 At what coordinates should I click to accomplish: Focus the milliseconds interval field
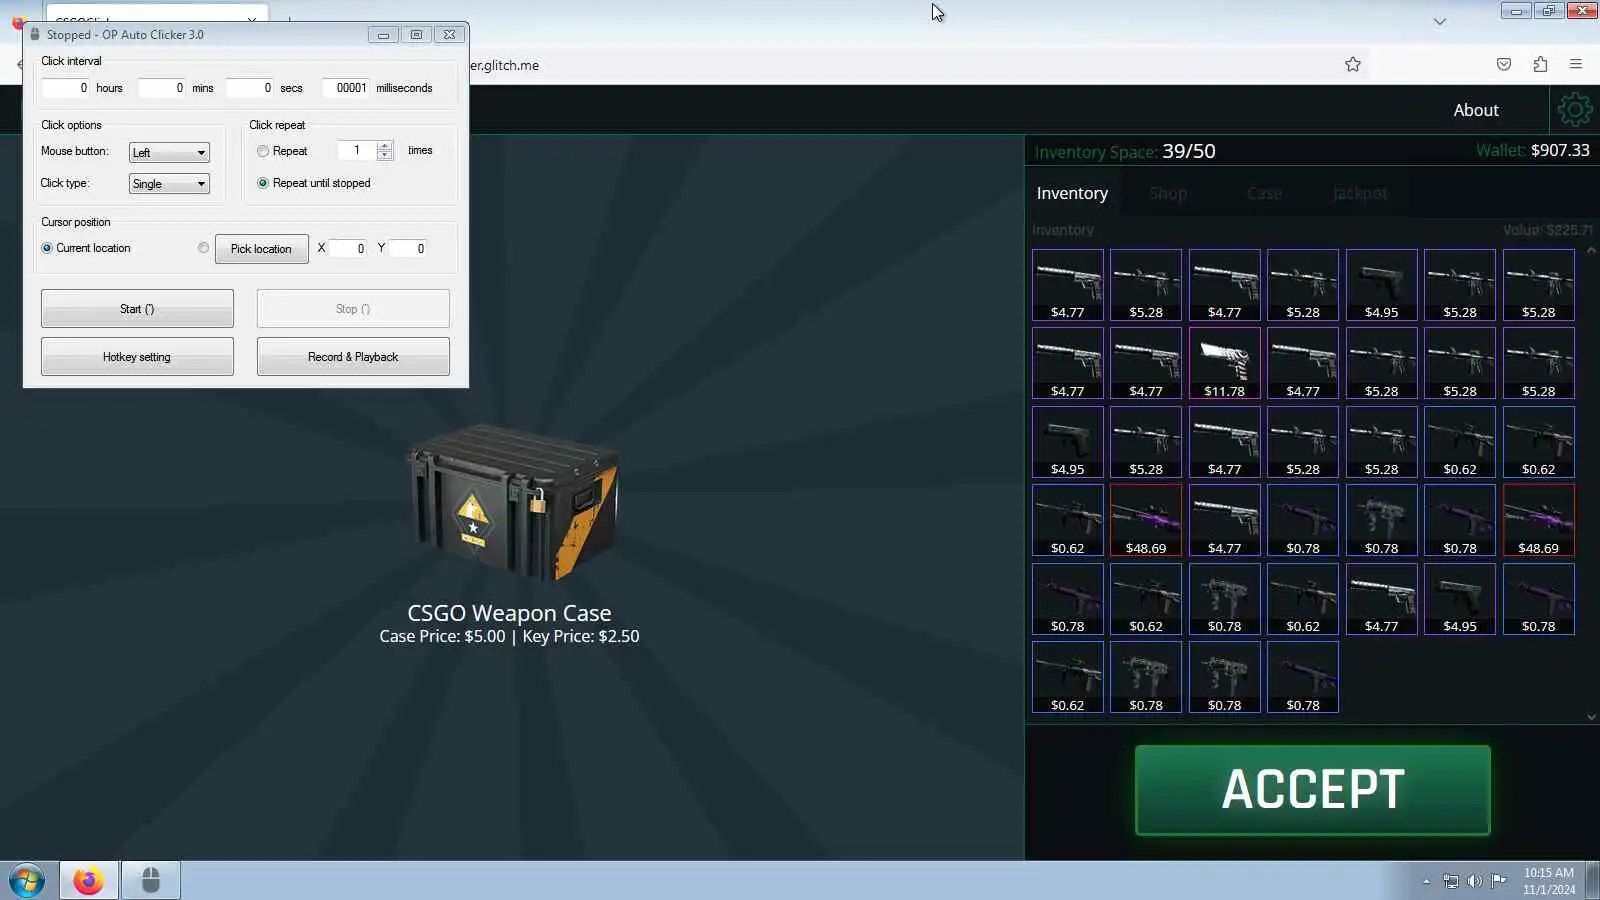346,88
